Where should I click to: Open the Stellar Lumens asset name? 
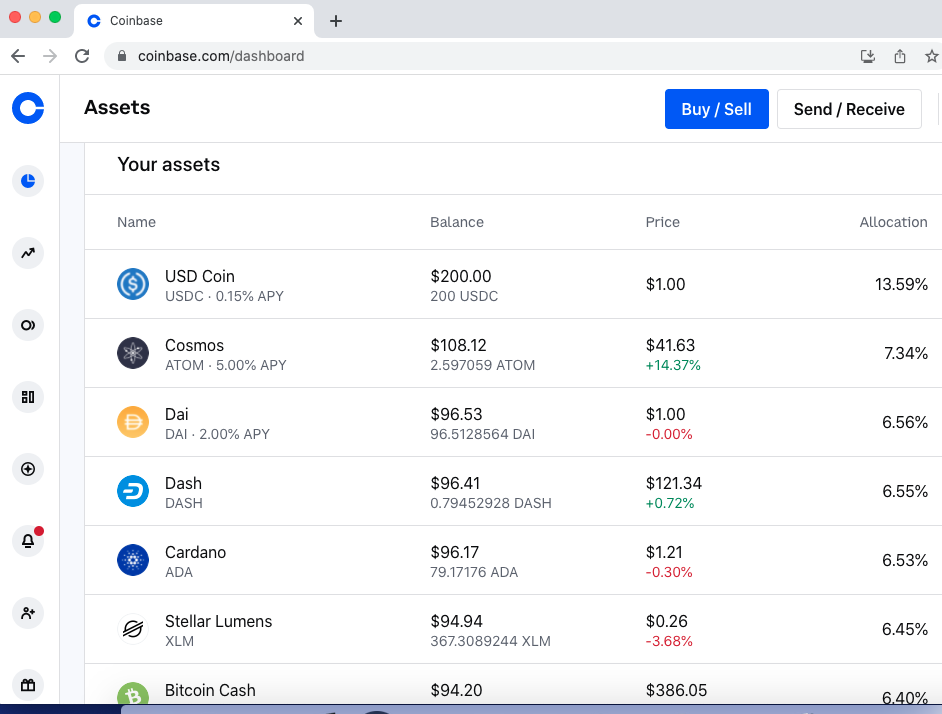[x=219, y=621]
